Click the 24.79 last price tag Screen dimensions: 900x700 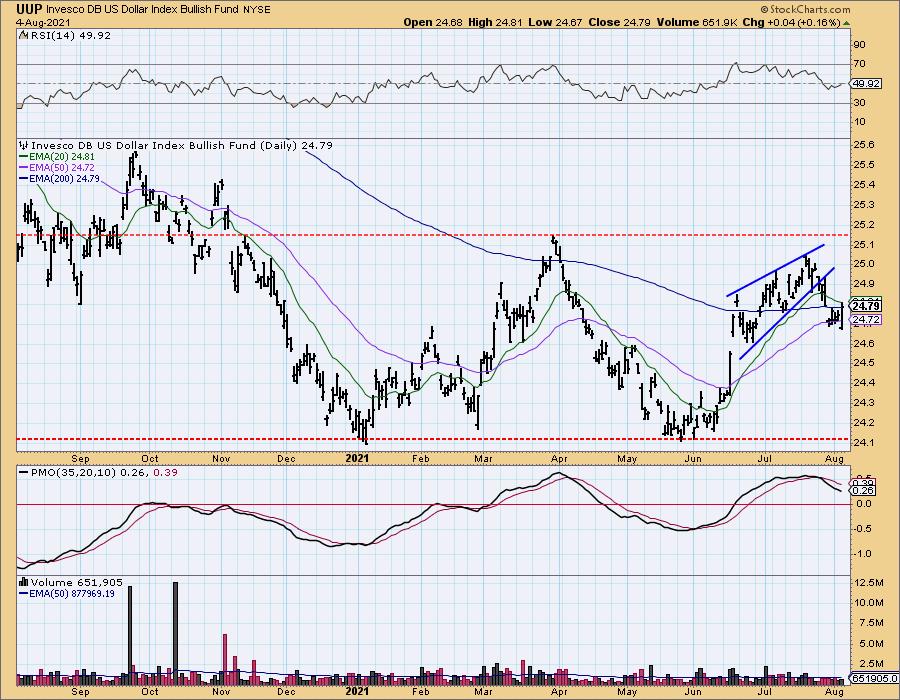tap(866, 306)
